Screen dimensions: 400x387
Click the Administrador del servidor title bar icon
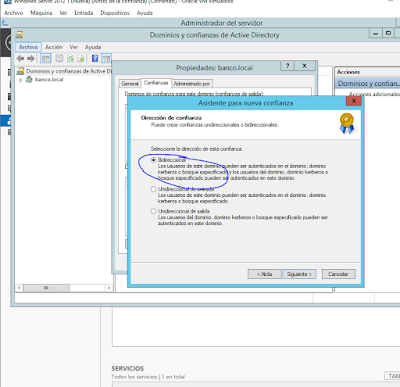click(5, 23)
